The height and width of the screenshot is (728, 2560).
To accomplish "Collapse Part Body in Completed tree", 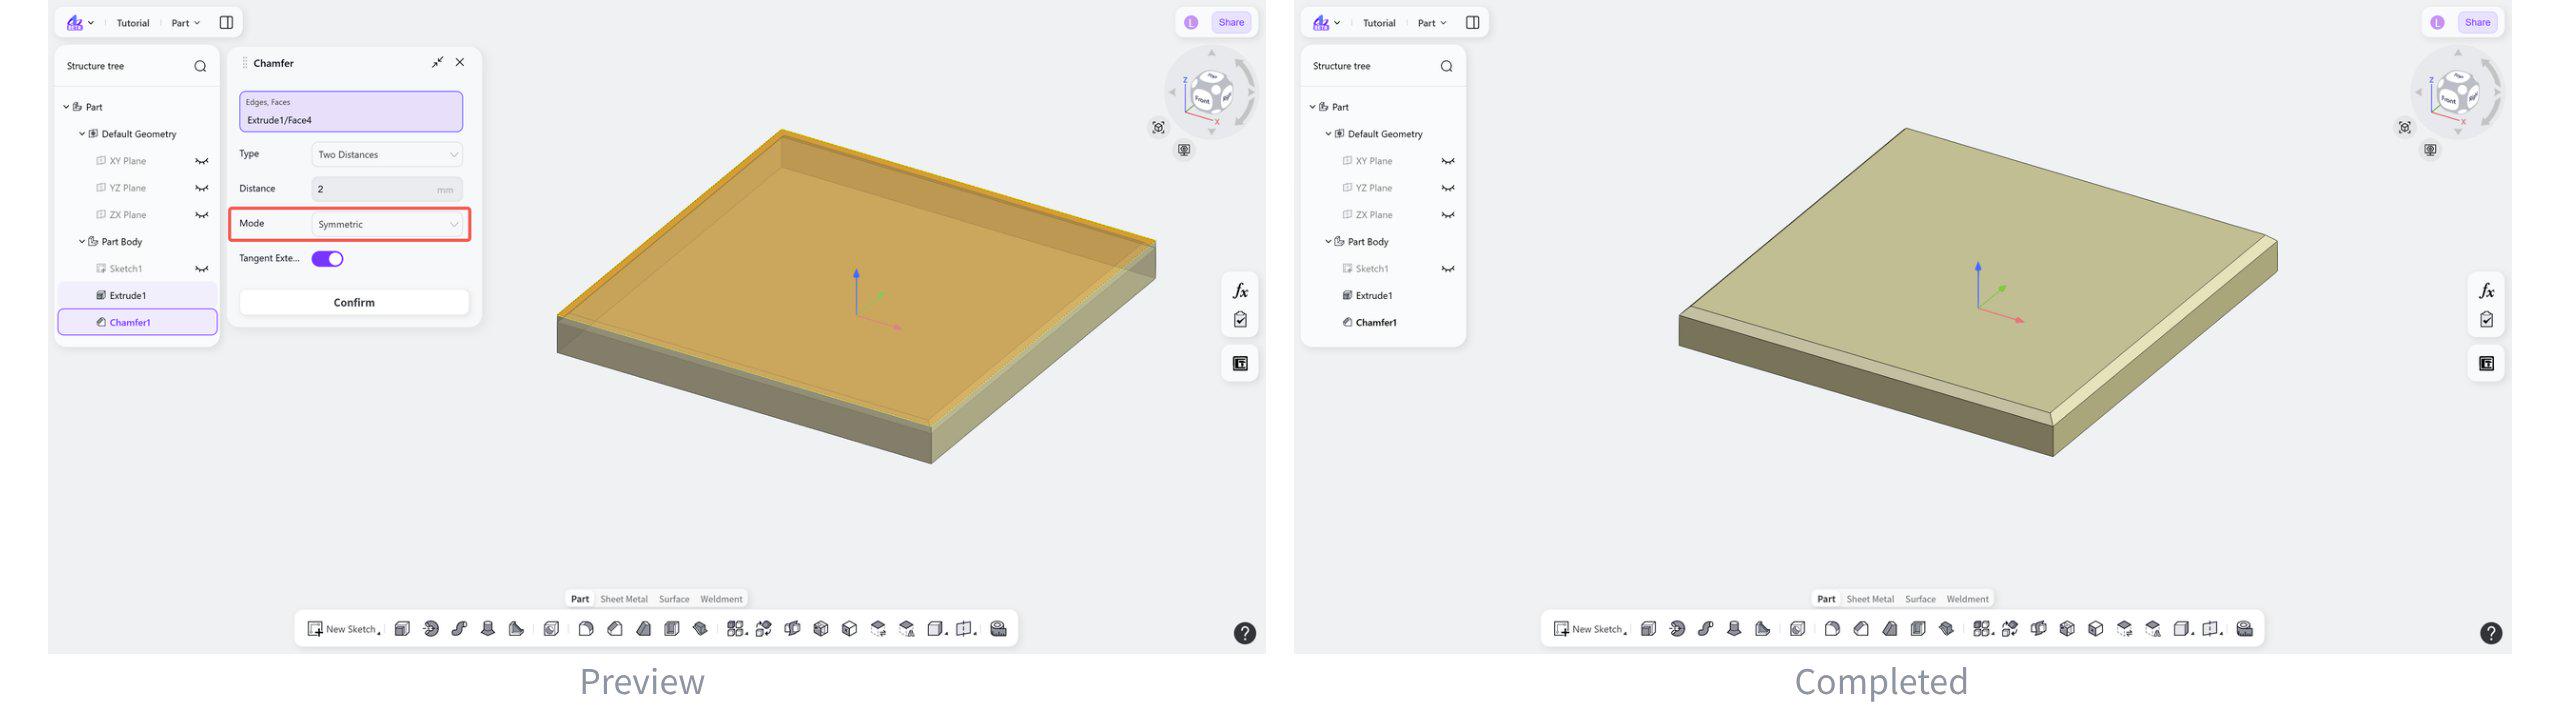I will [x=1328, y=242].
